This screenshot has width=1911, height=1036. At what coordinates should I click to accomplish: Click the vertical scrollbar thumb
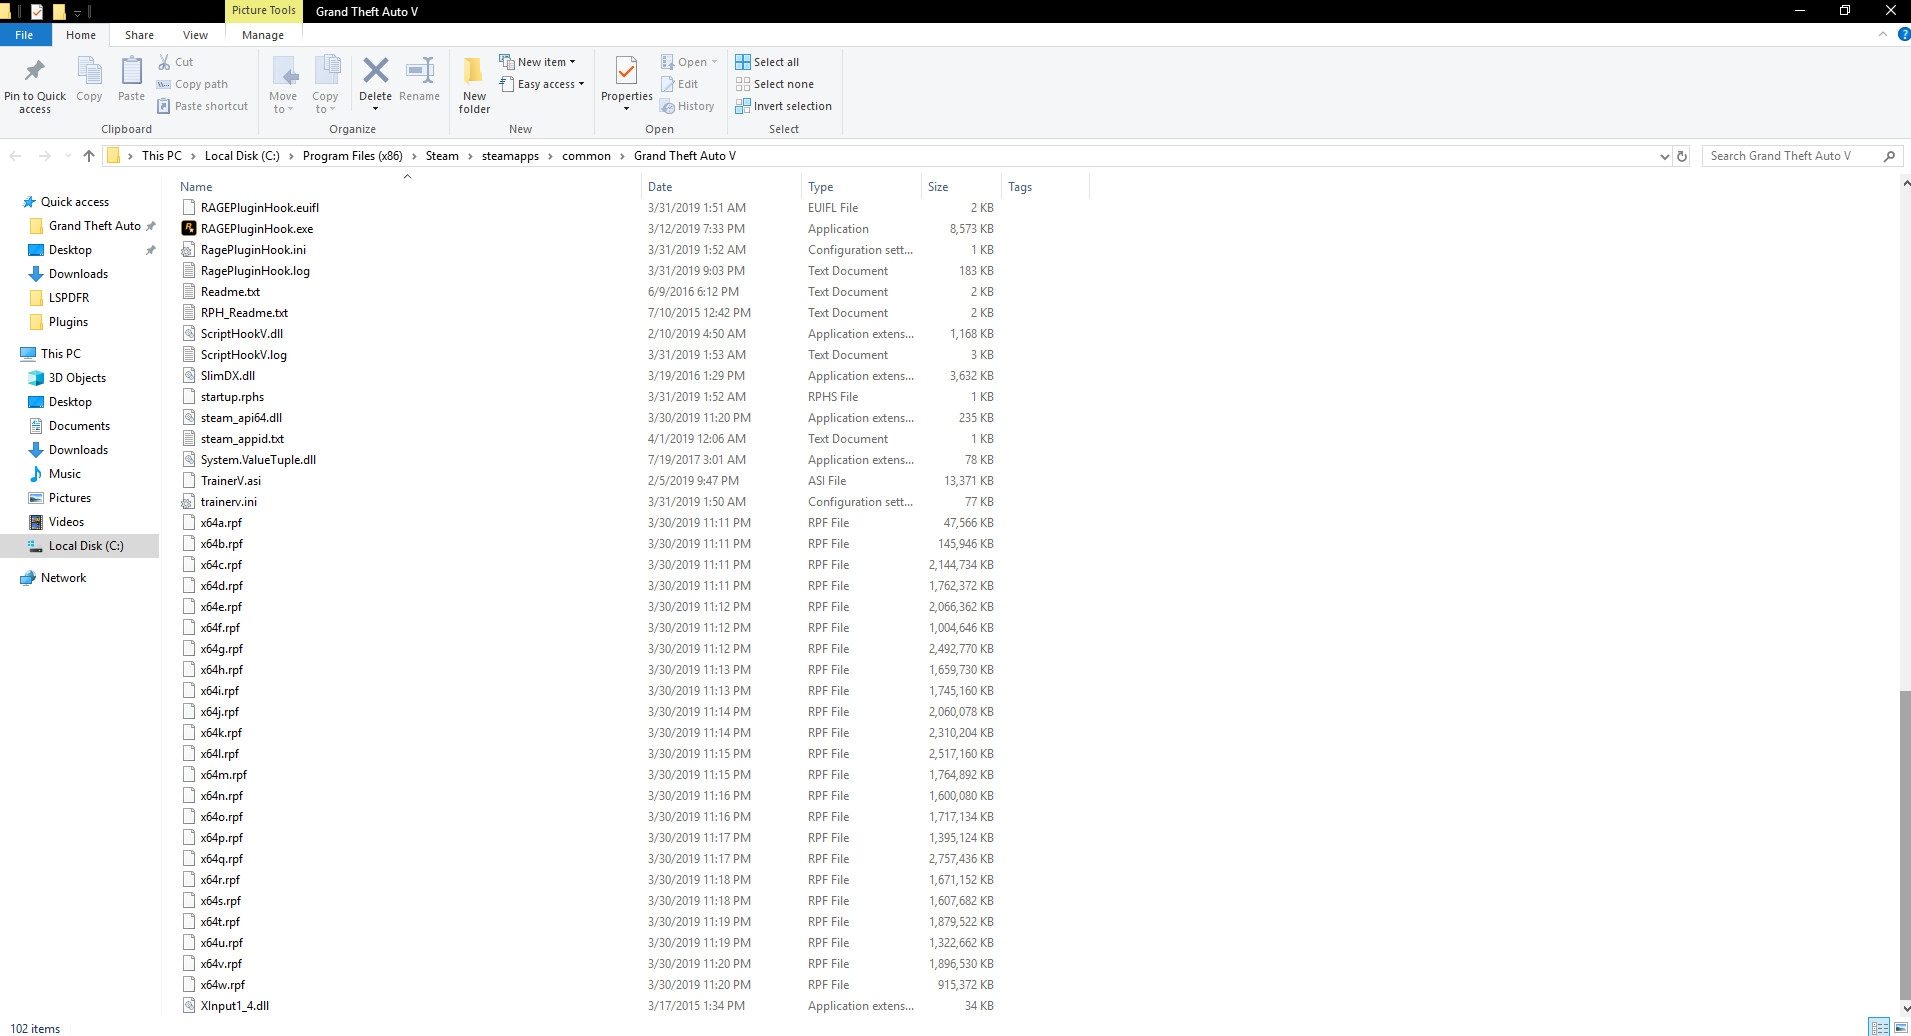(1905, 844)
